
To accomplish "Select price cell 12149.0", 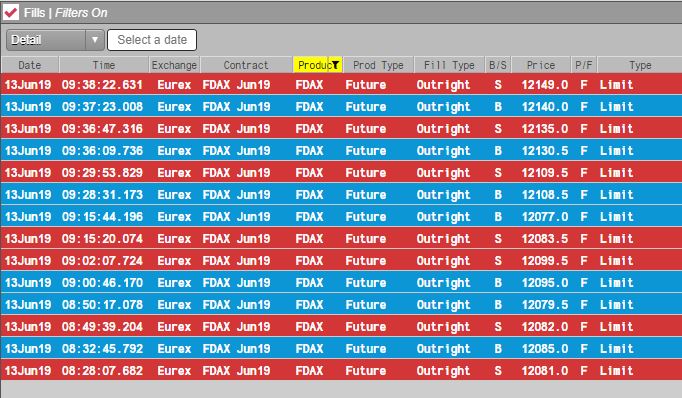I will click(x=545, y=84).
